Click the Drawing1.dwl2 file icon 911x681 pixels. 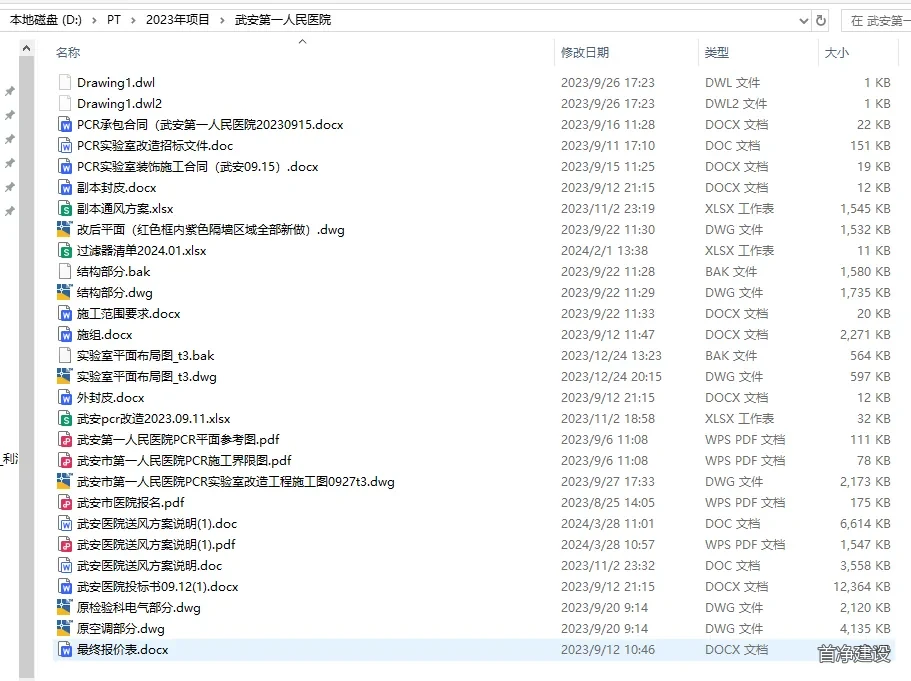(x=65, y=103)
